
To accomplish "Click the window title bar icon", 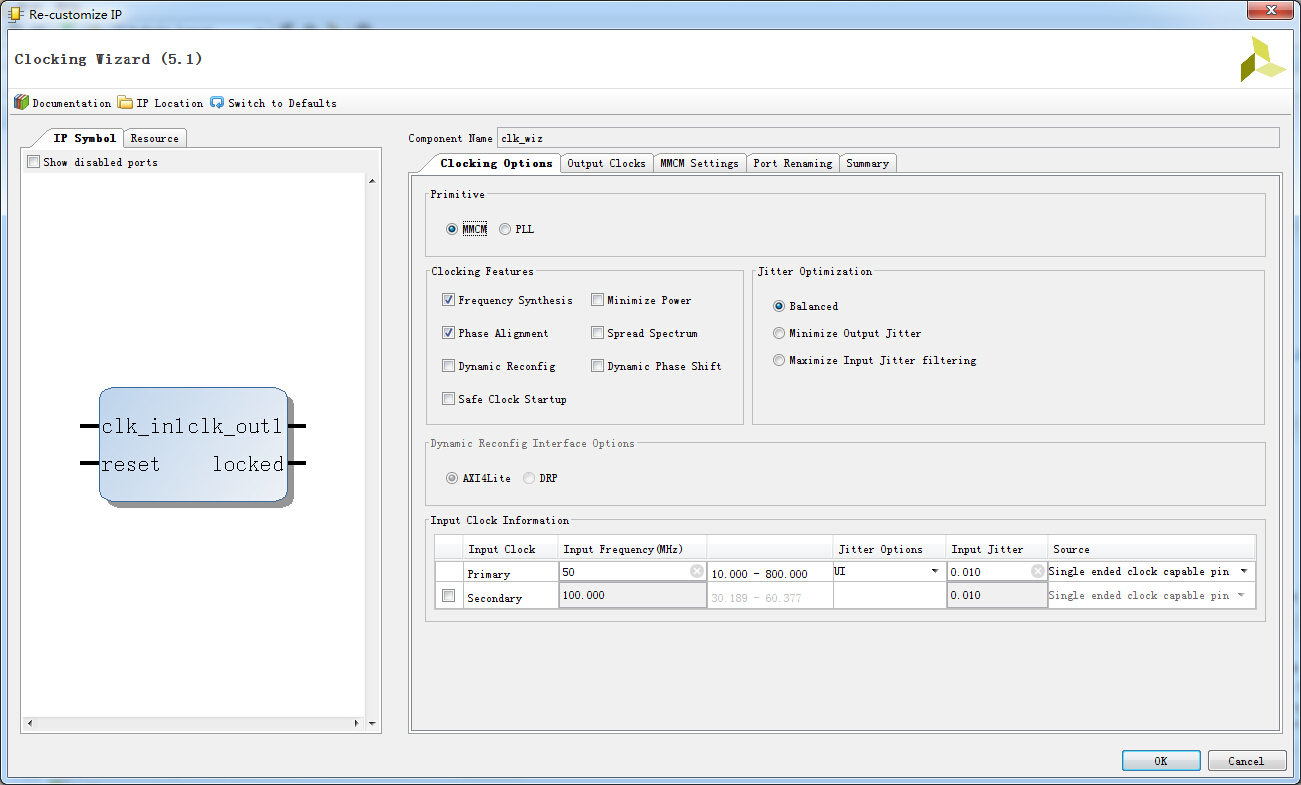I will tap(14, 13).
